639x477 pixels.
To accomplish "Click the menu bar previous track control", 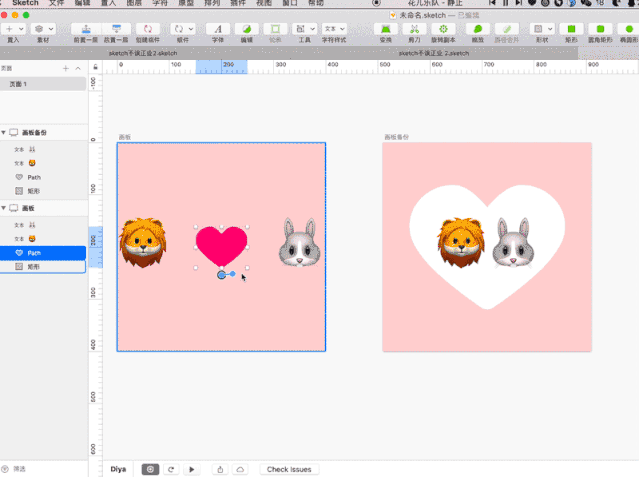I will [x=492, y=3].
